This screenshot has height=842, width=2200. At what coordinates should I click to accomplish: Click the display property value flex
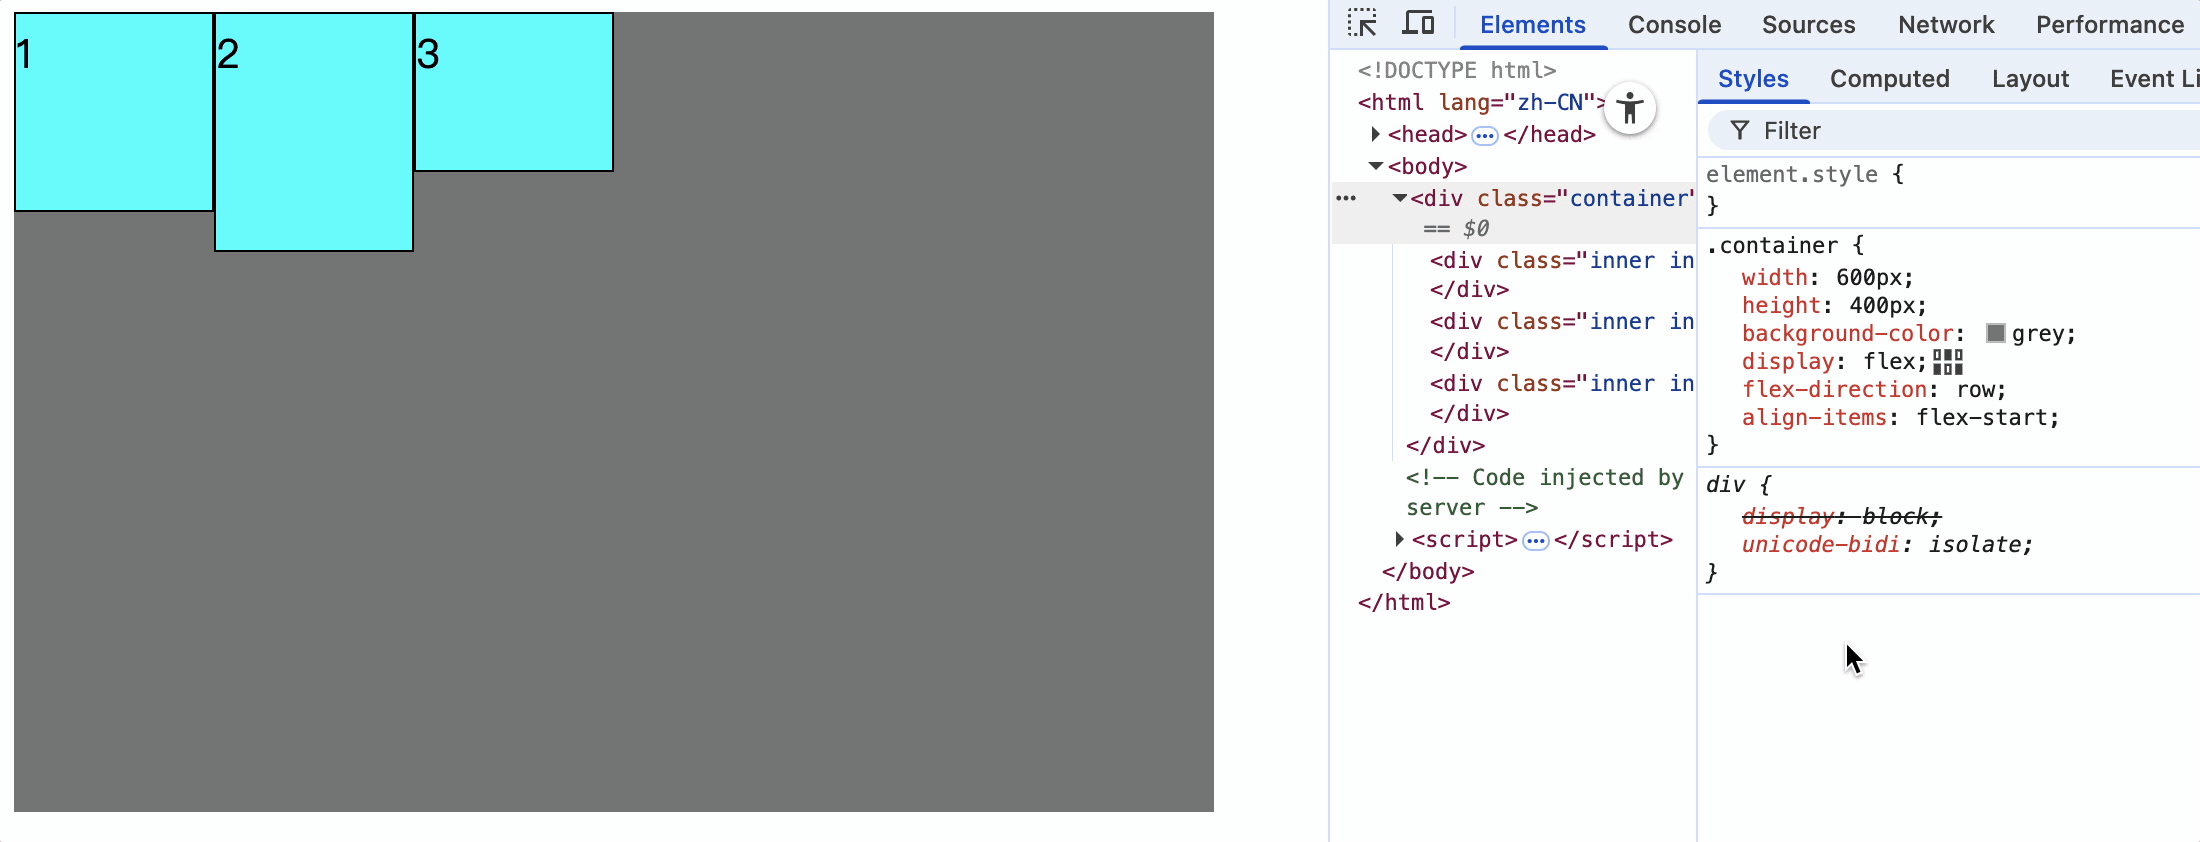point(1889,362)
